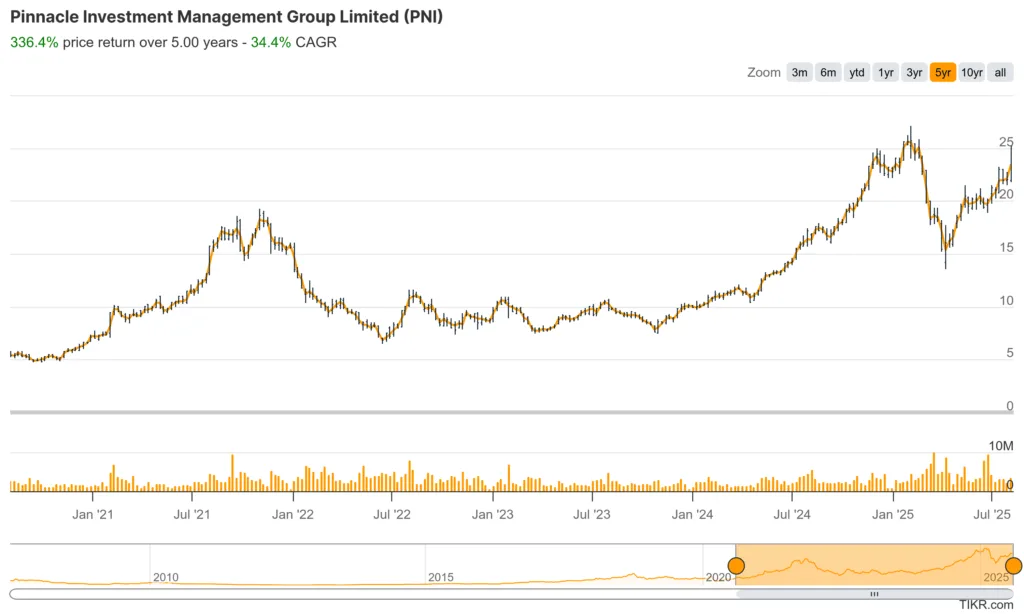Click the navigator scrollbar thumb grip
Screen dimensions: 1024x614
click(874, 594)
